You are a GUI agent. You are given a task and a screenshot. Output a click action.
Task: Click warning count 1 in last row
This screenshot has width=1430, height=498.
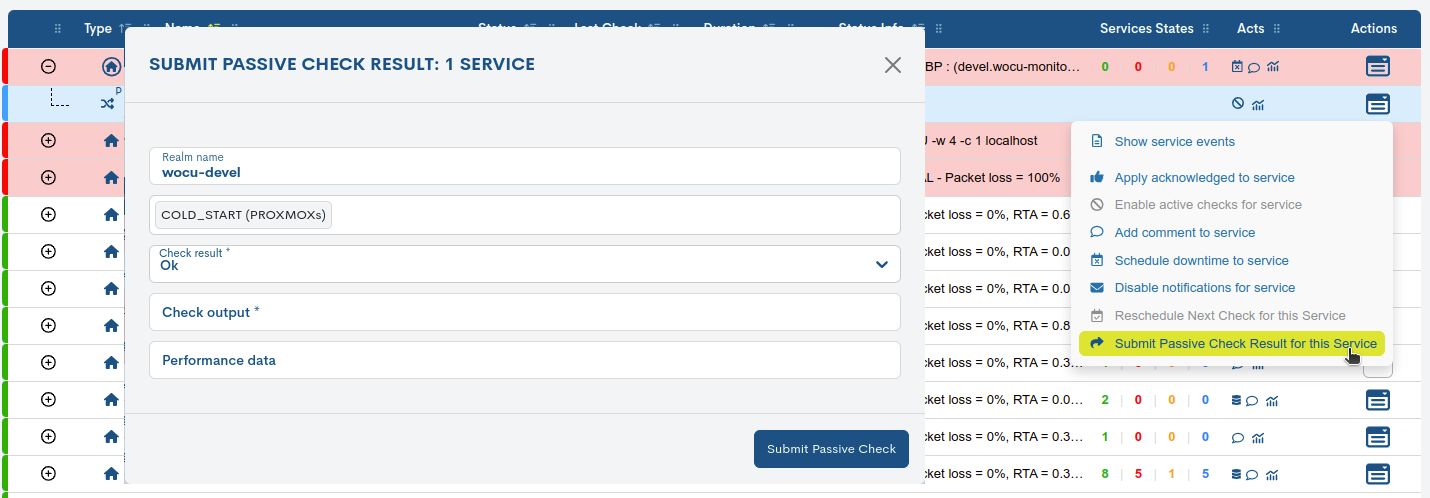(1172, 474)
